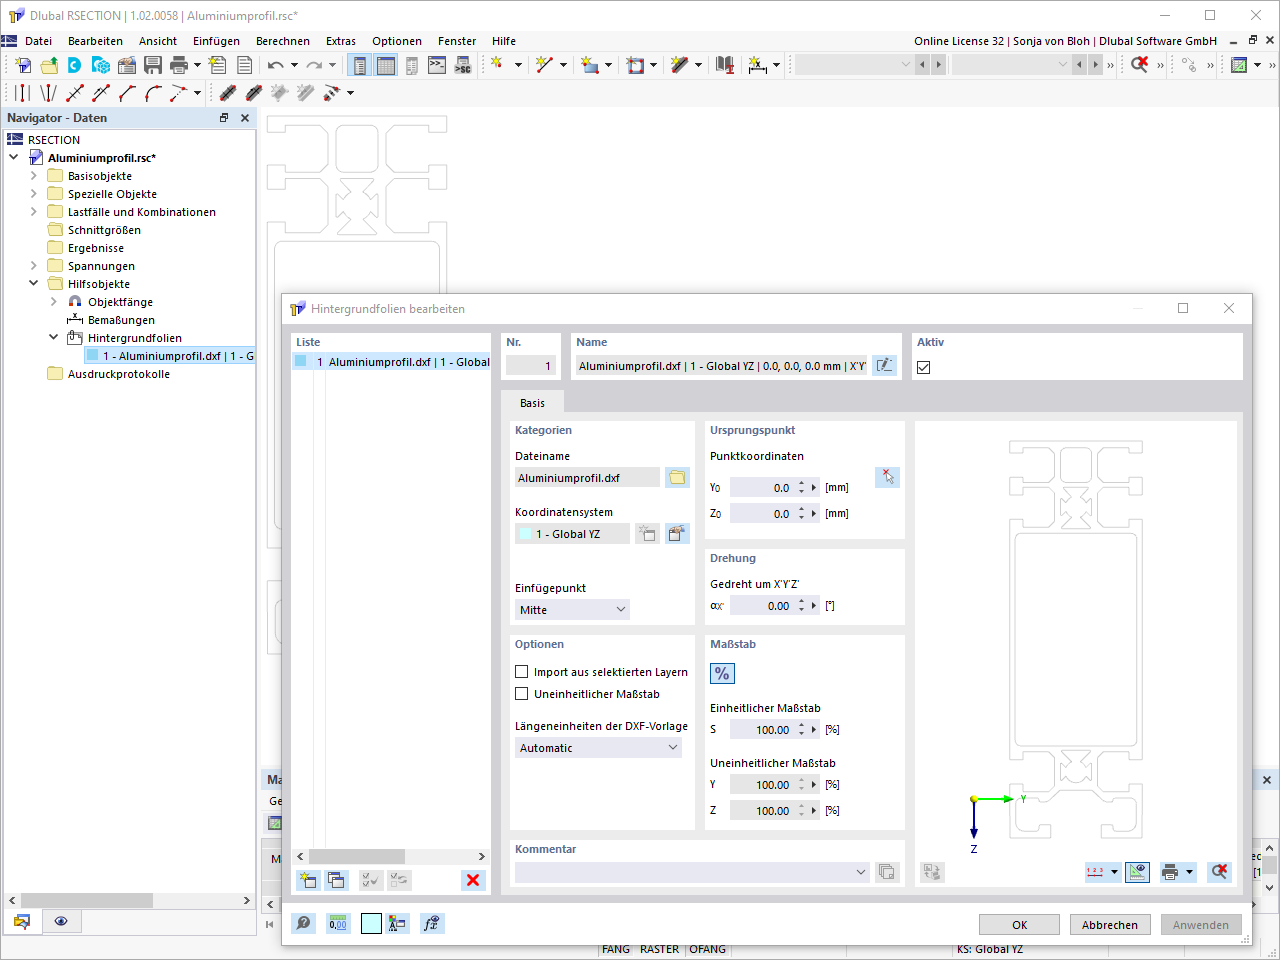Select Aluminiumprofil.dxf entry in Liste
Image resolution: width=1280 pixels, height=960 pixels.
(391, 362)
